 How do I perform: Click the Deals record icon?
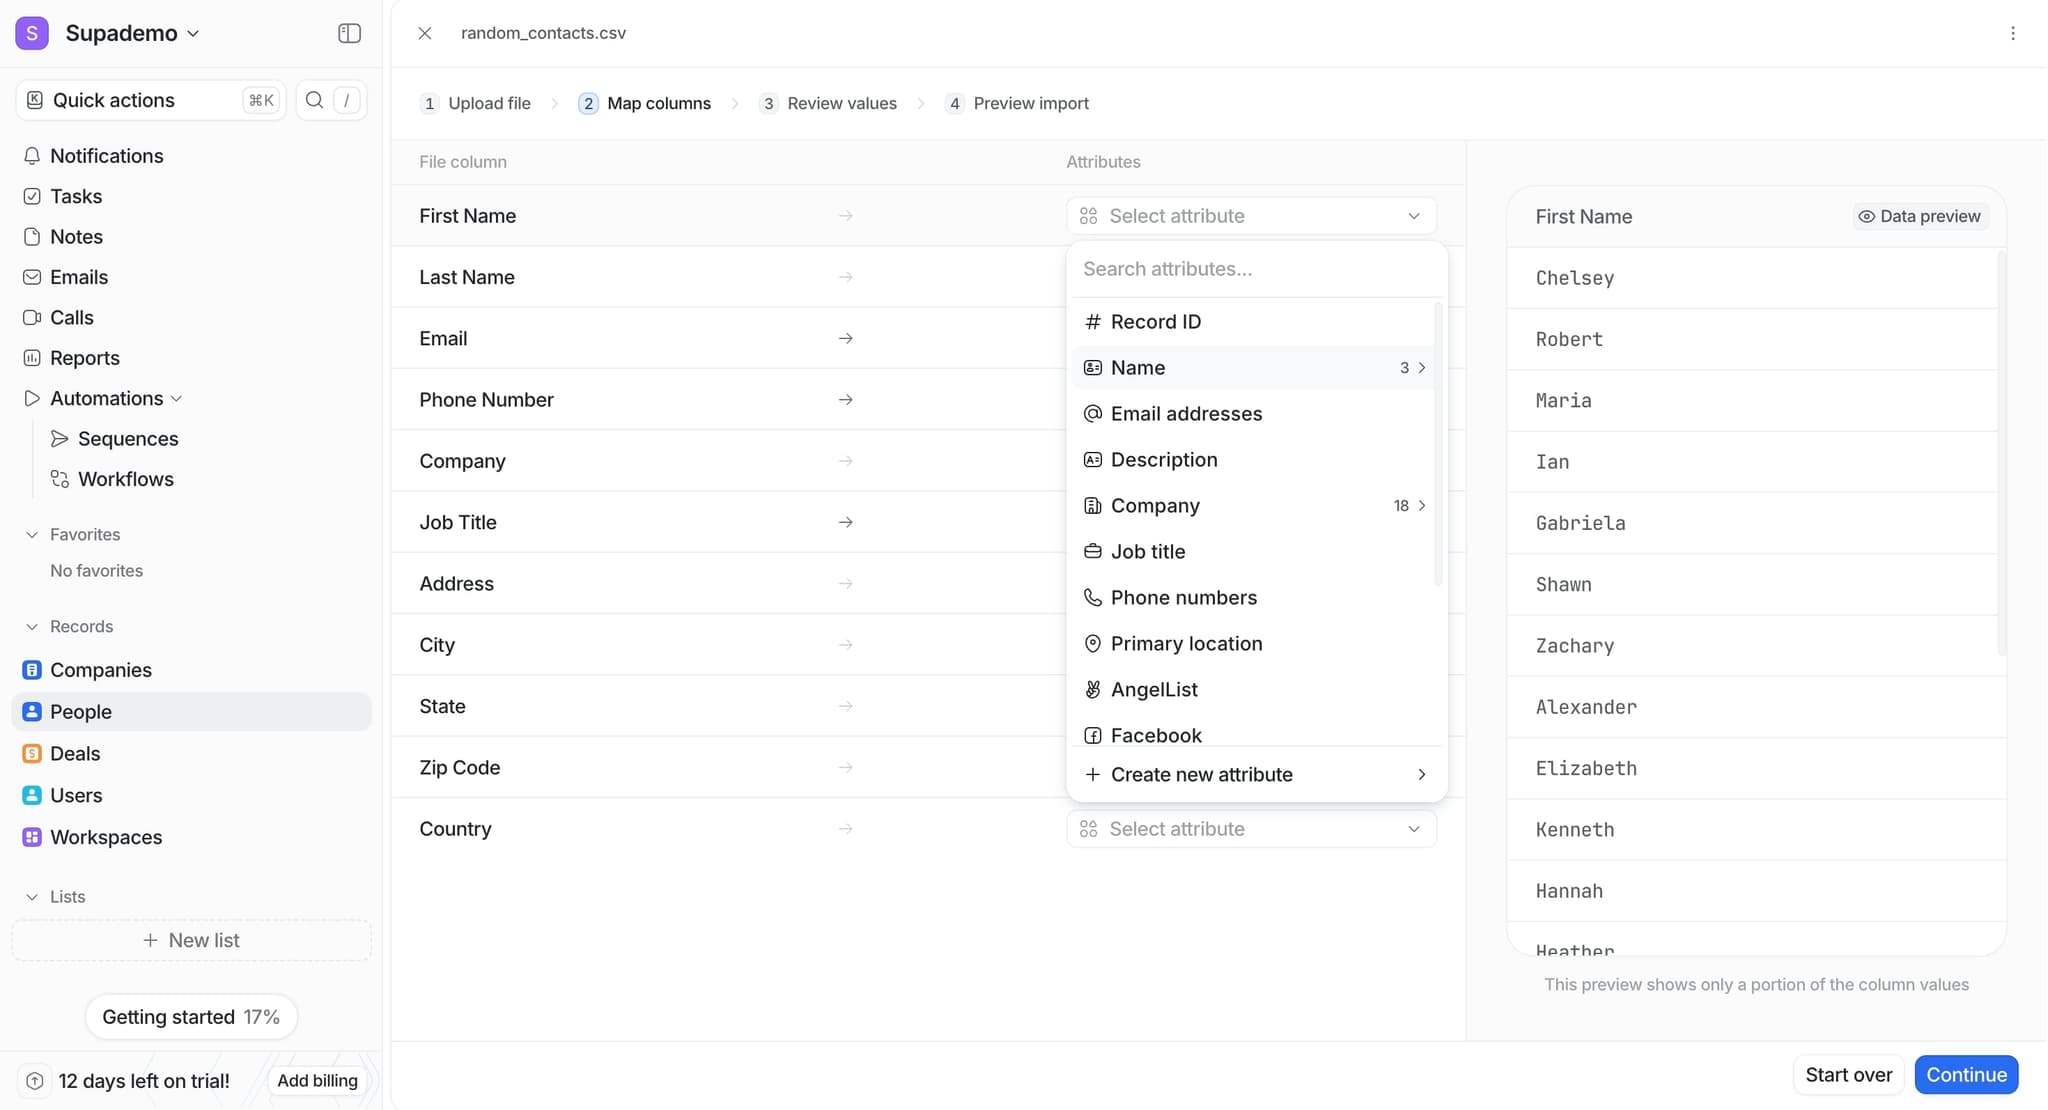(32, 754)
